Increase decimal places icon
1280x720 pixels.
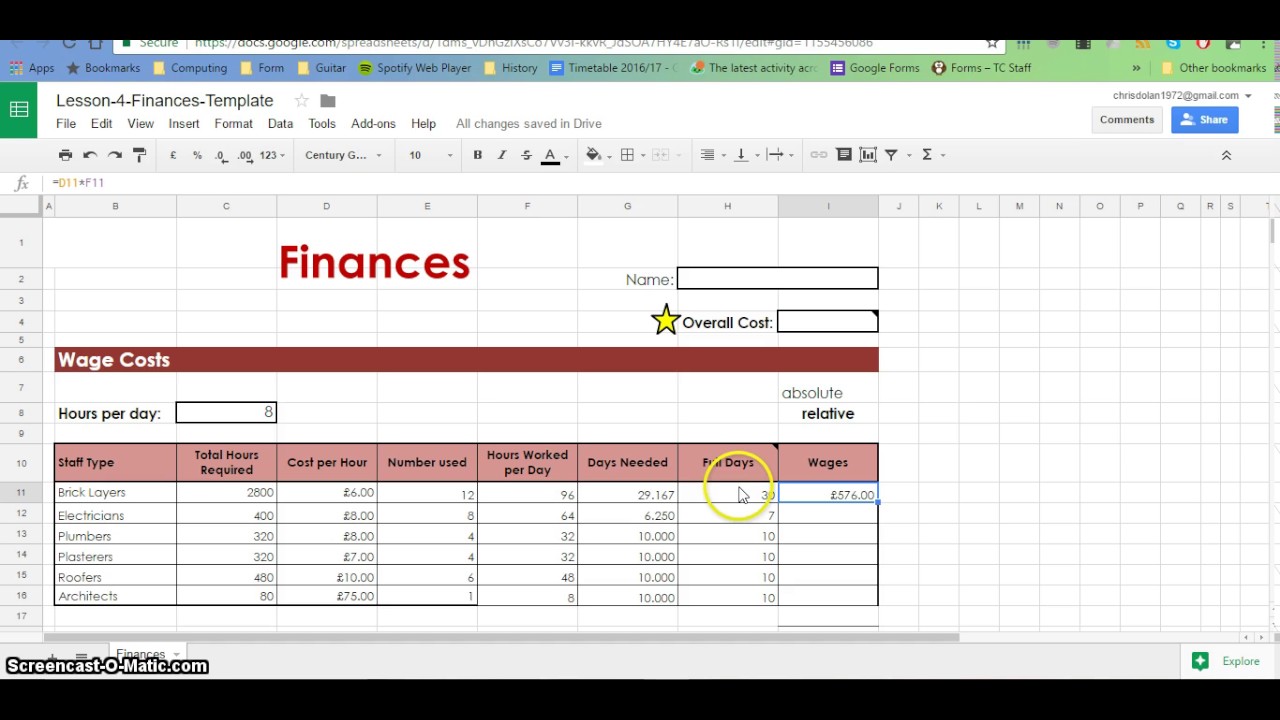coord(245,155)
